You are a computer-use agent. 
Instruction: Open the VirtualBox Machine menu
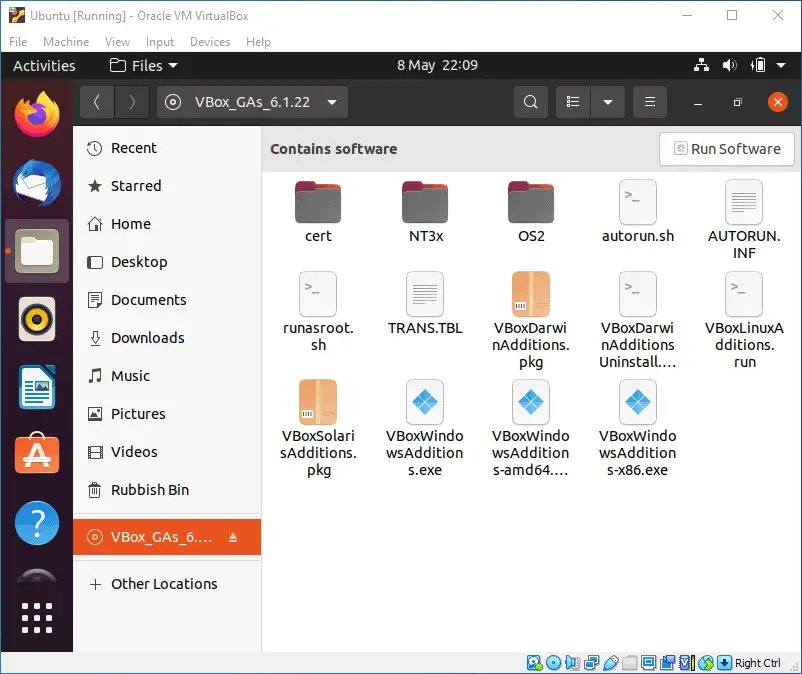(66, 42)
